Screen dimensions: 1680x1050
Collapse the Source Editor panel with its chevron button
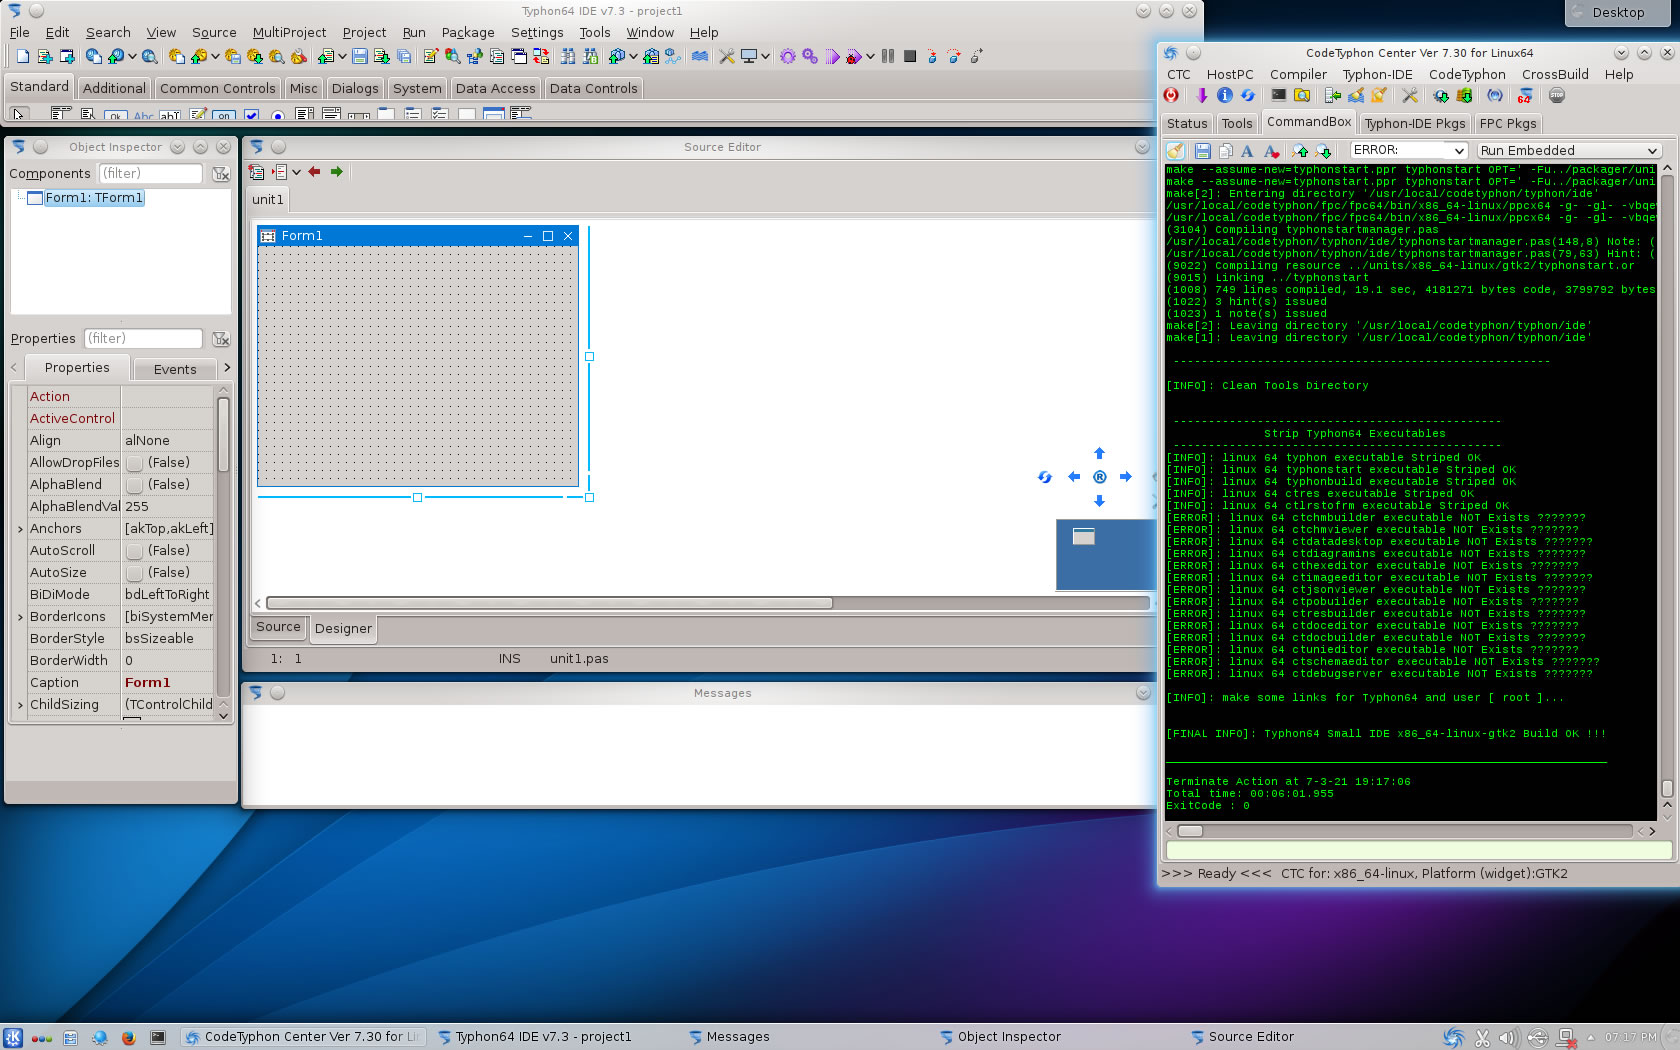coord(1142,147)
